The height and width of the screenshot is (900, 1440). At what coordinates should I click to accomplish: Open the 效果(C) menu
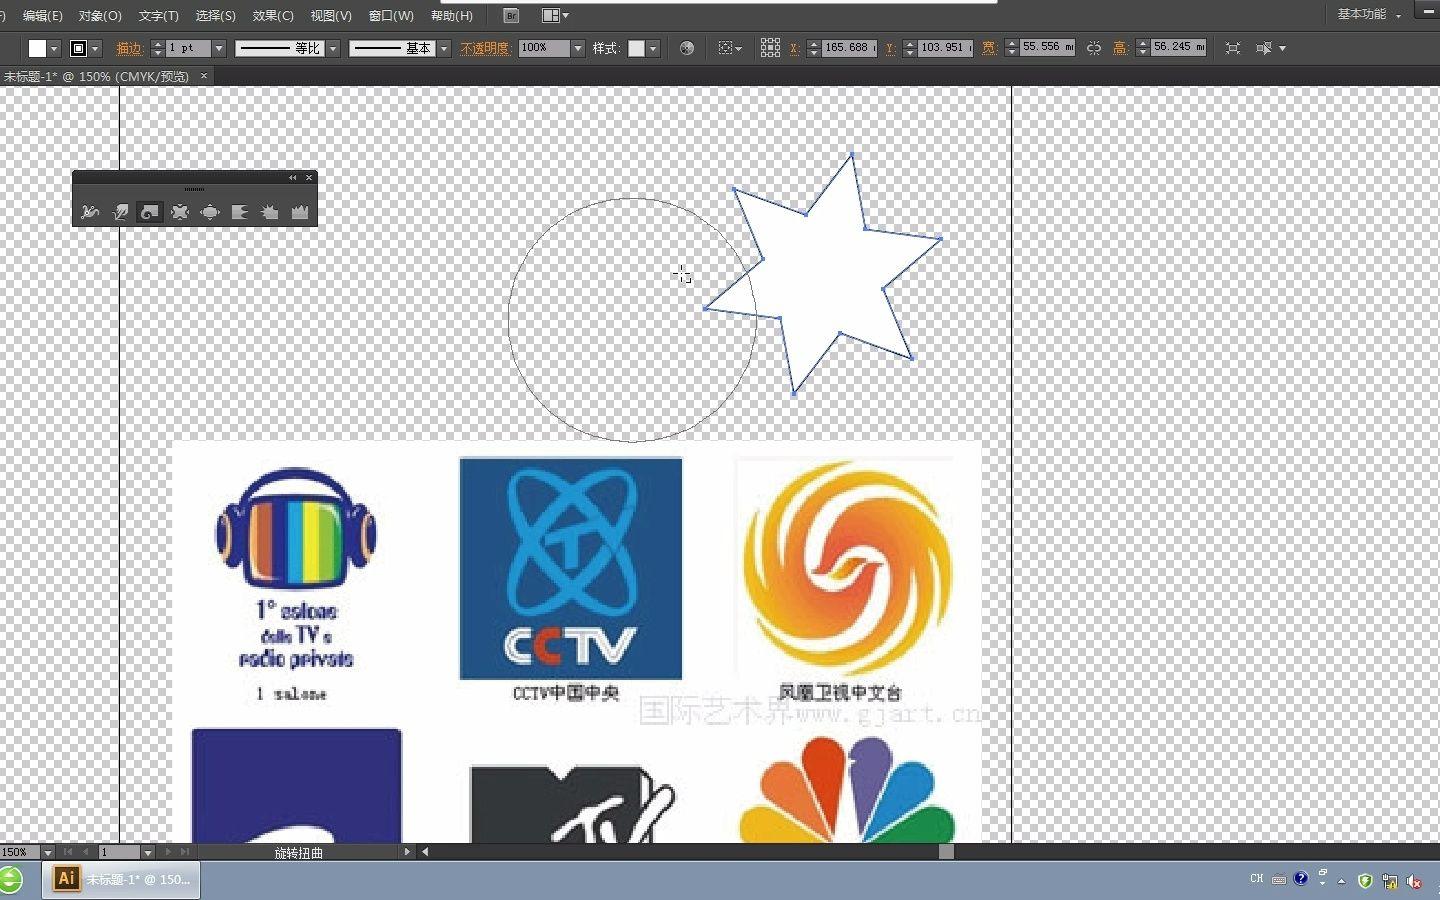[x=273, y=16]
